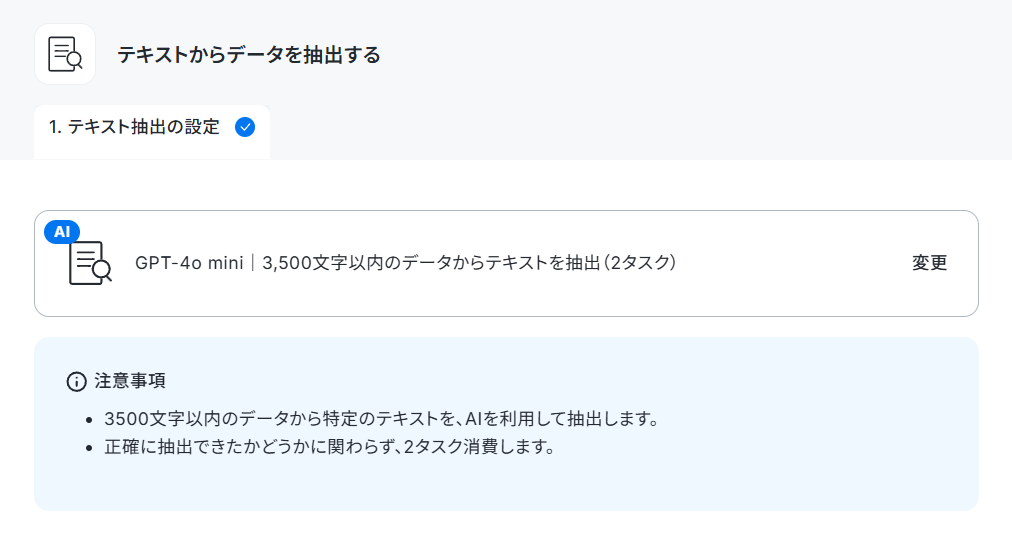Image resolution: width=1012 pixels, height=546 pixels.
Task: Click the document magnifier icon in the GPT-4o card
Action: [90, 263]
